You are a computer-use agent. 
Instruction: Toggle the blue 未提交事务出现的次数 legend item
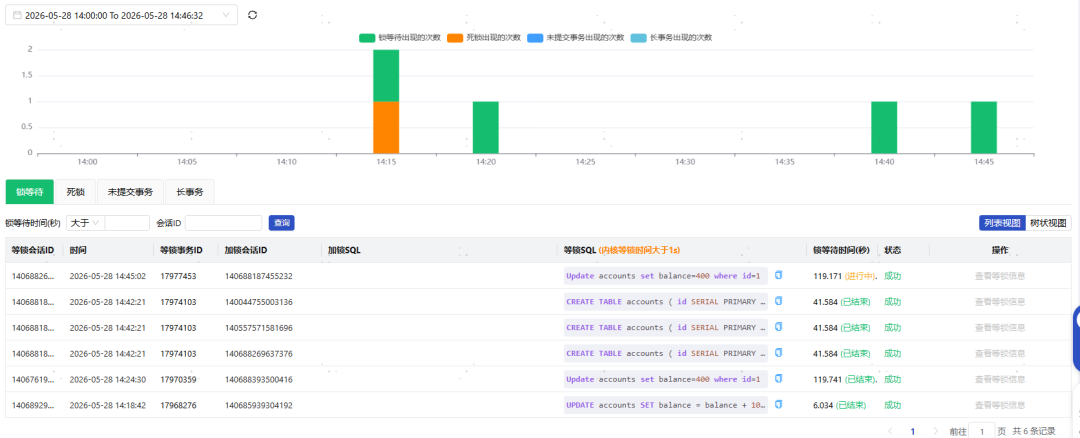[576, 37]
